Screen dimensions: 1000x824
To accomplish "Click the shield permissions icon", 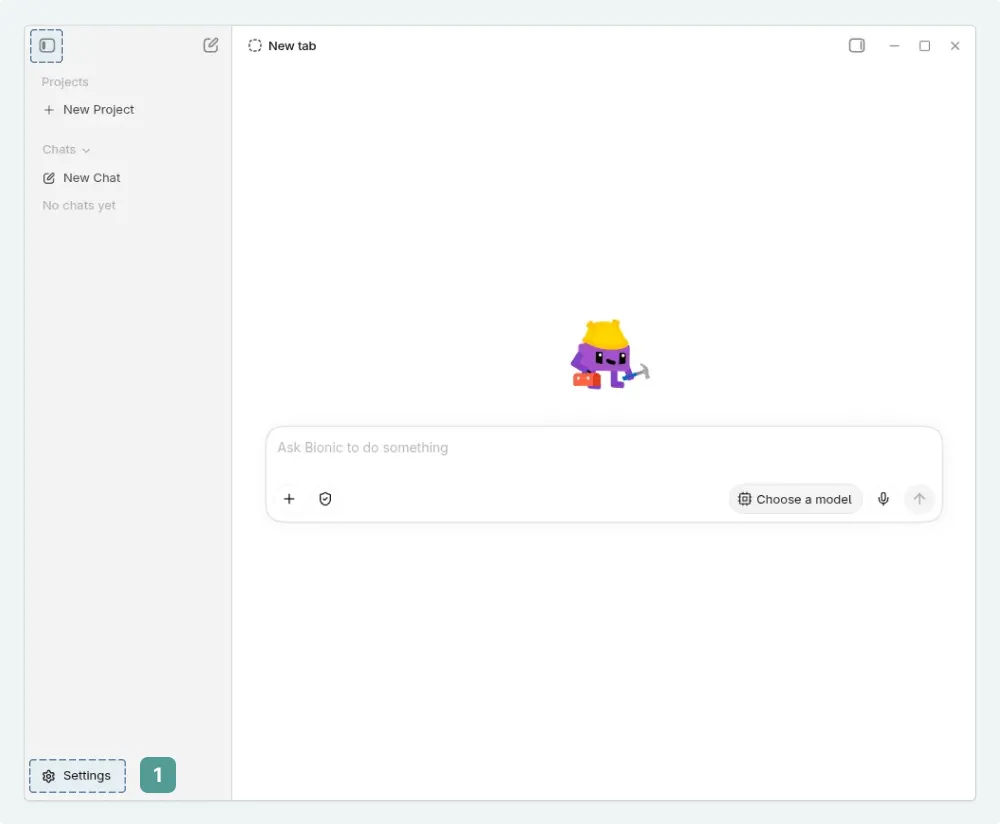I will [x=325, y=499].
